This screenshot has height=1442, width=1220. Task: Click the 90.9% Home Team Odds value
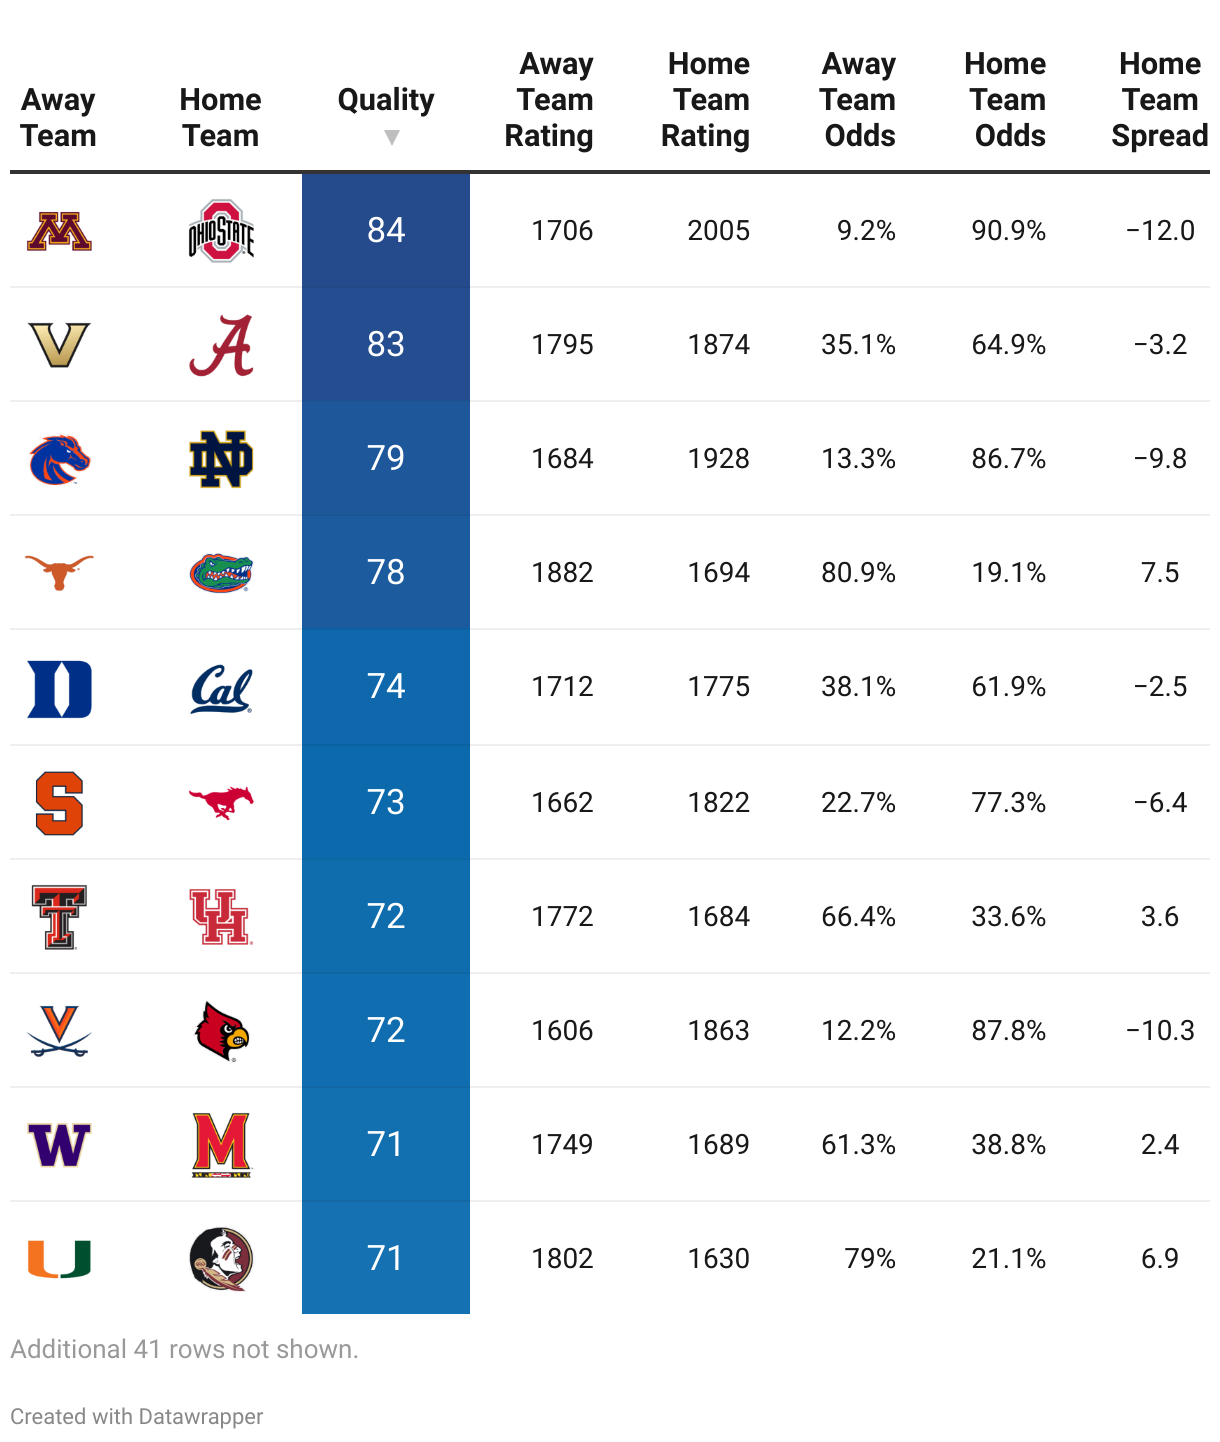tap(1008, 231)
